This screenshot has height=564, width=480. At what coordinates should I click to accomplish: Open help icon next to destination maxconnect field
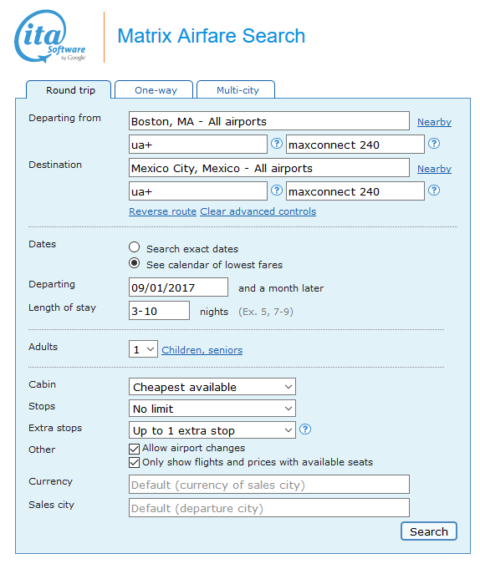coord(434,190)
